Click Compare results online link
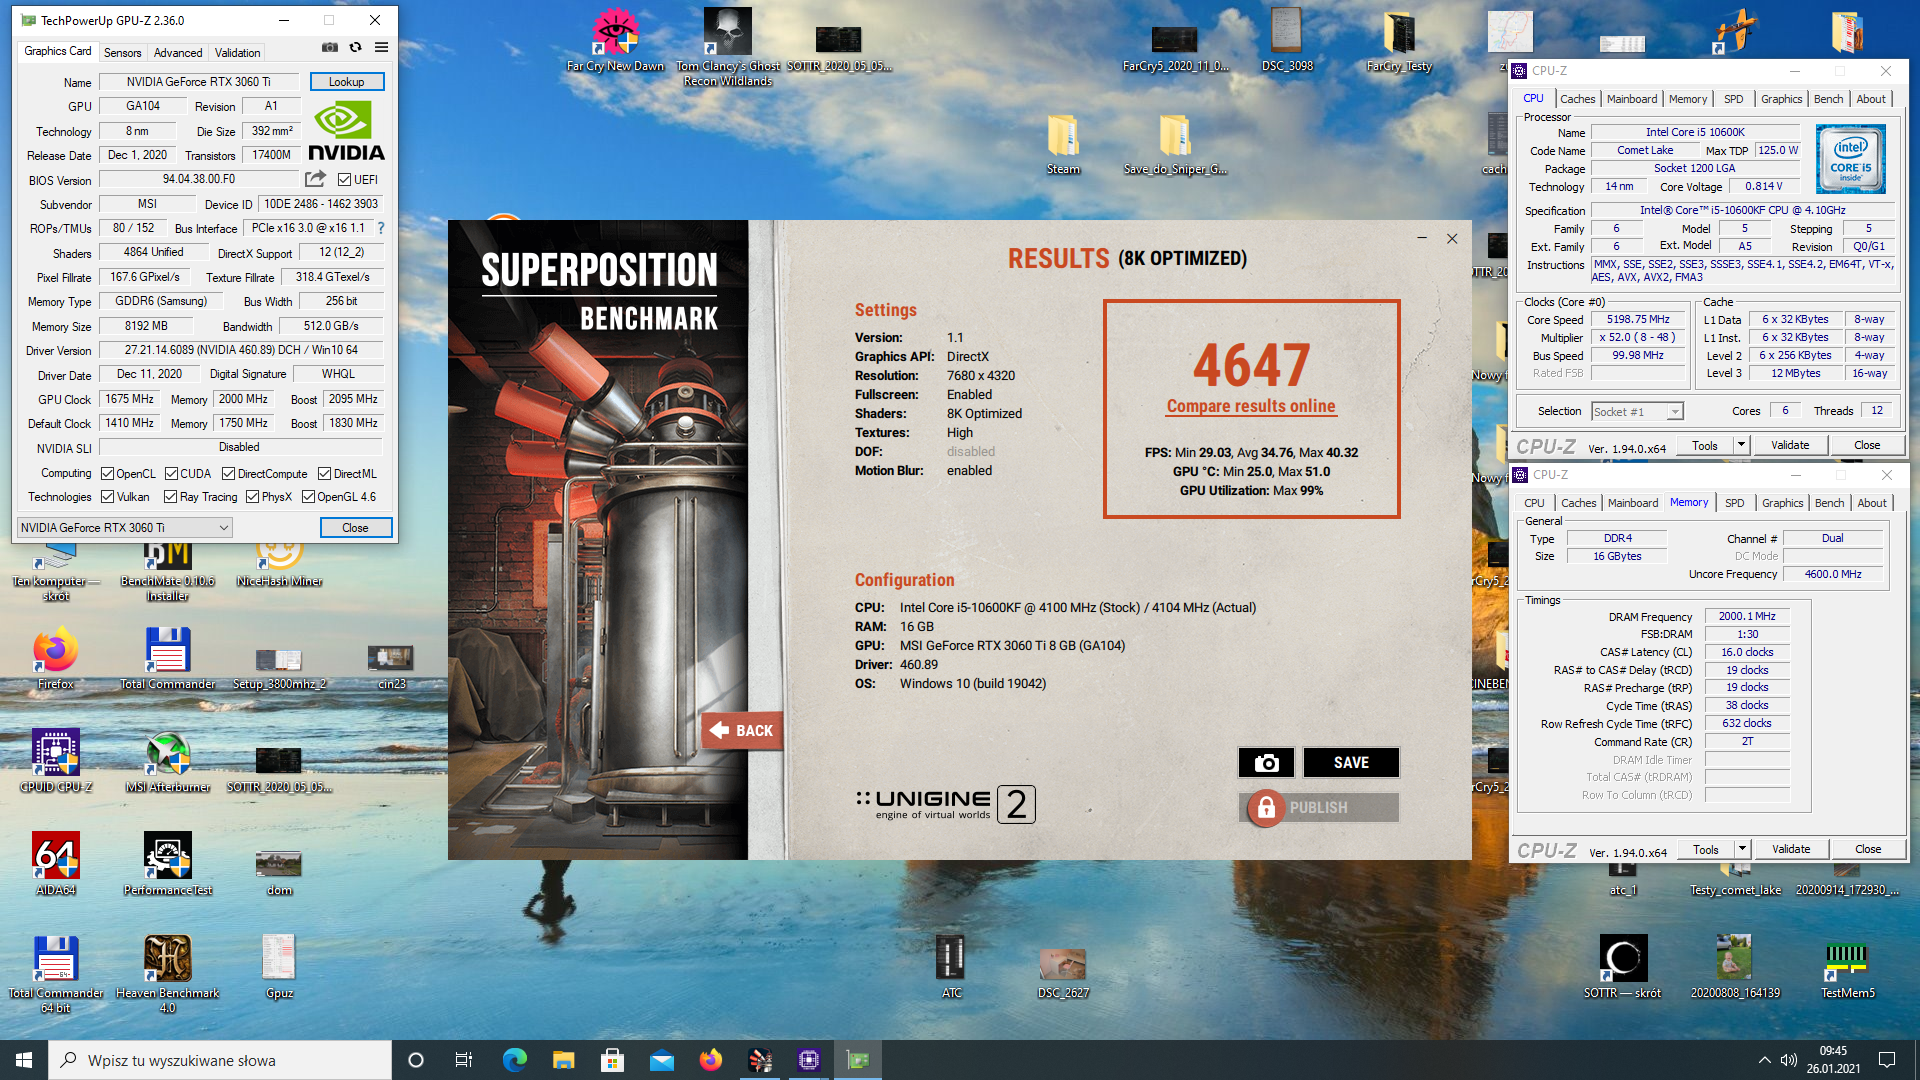 [1251, 406]
